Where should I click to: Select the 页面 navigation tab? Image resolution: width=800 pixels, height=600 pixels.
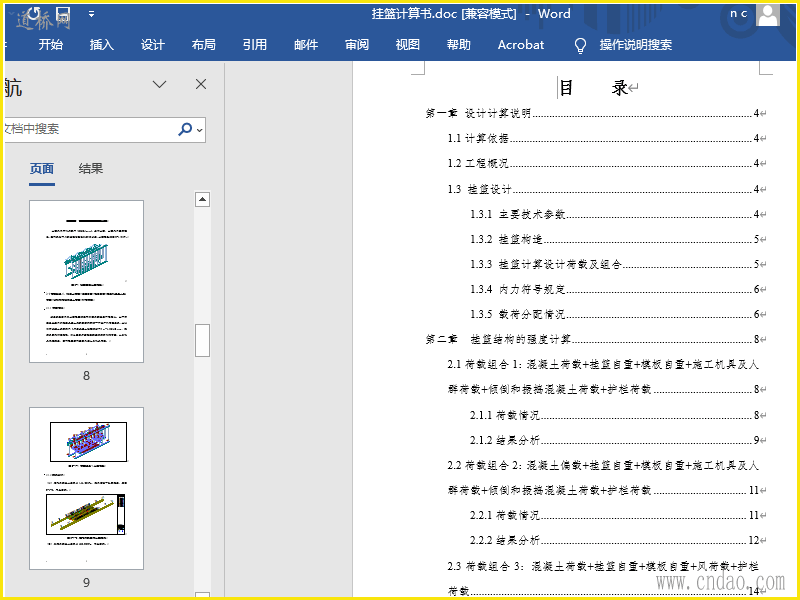[x=41, y=168]
